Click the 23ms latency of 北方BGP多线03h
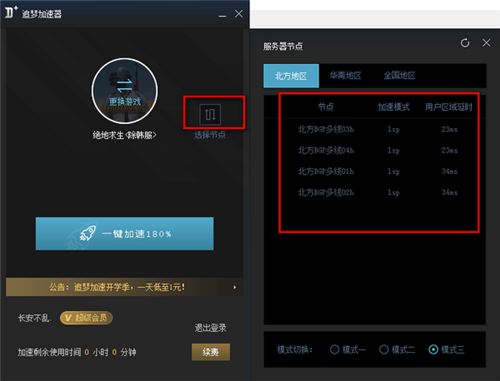This screenshot has width=500, height=381. 449,129
